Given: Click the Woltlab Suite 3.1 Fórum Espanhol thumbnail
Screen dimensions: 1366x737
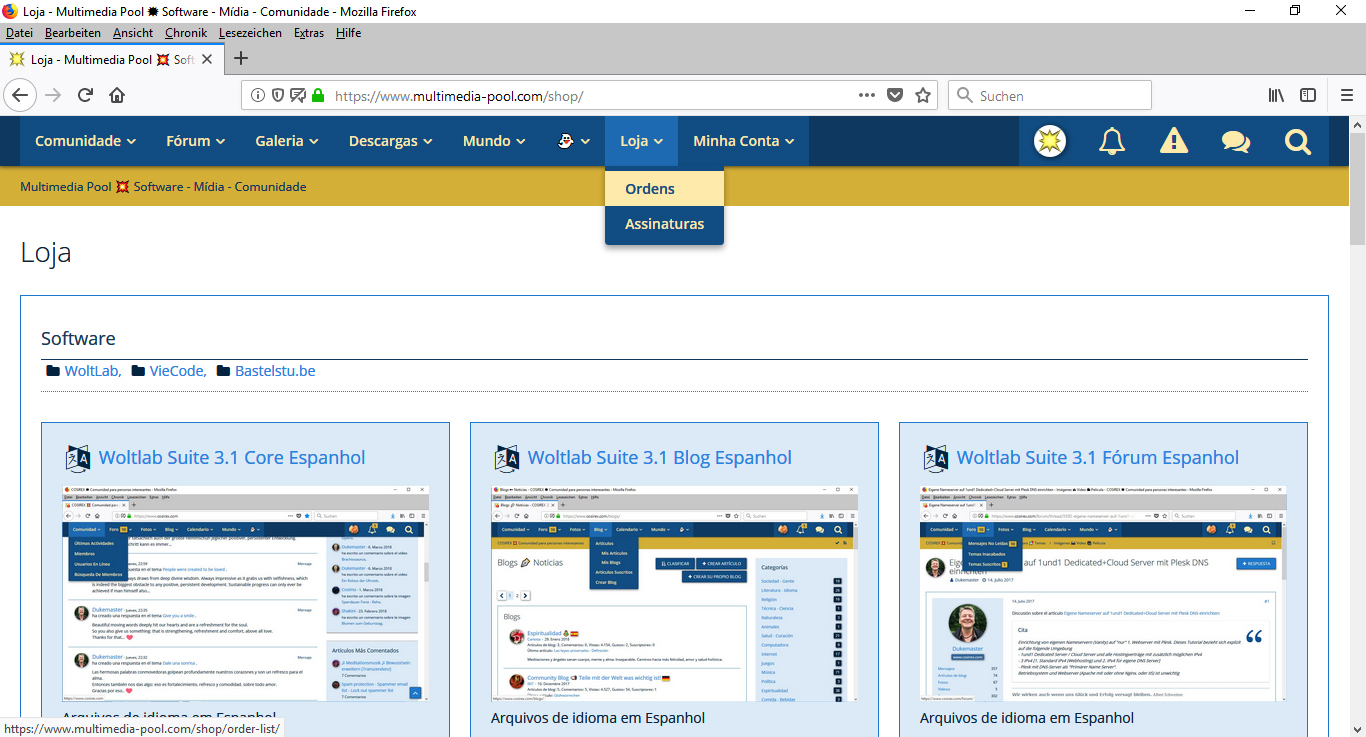Looking at the screenshot, I should [1103, 593].
